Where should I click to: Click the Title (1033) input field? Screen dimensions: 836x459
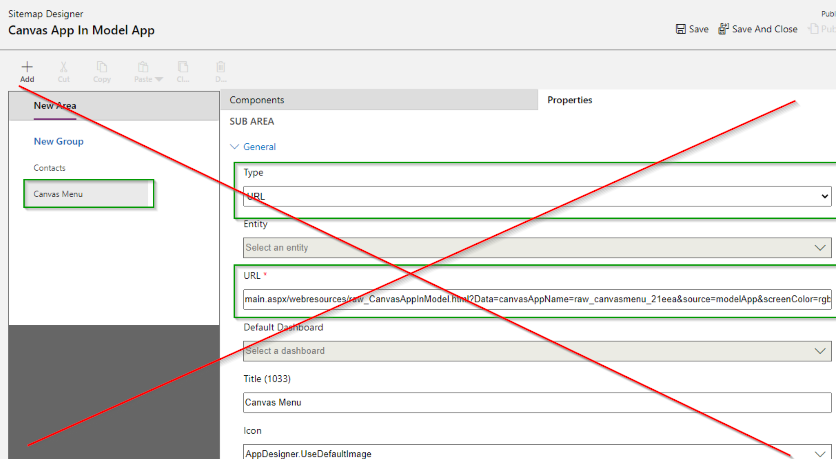(x=537, y=402)
